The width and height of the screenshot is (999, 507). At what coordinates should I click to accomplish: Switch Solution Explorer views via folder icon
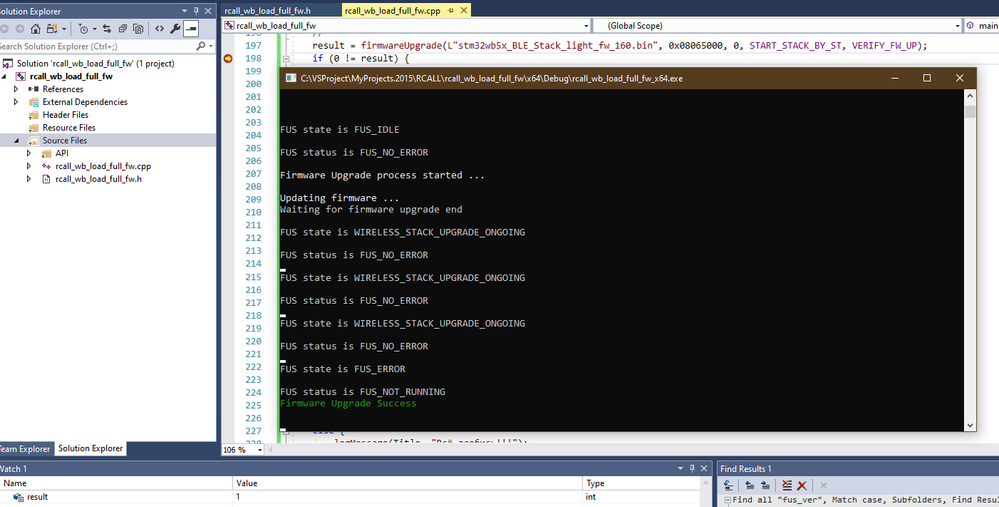52,29
